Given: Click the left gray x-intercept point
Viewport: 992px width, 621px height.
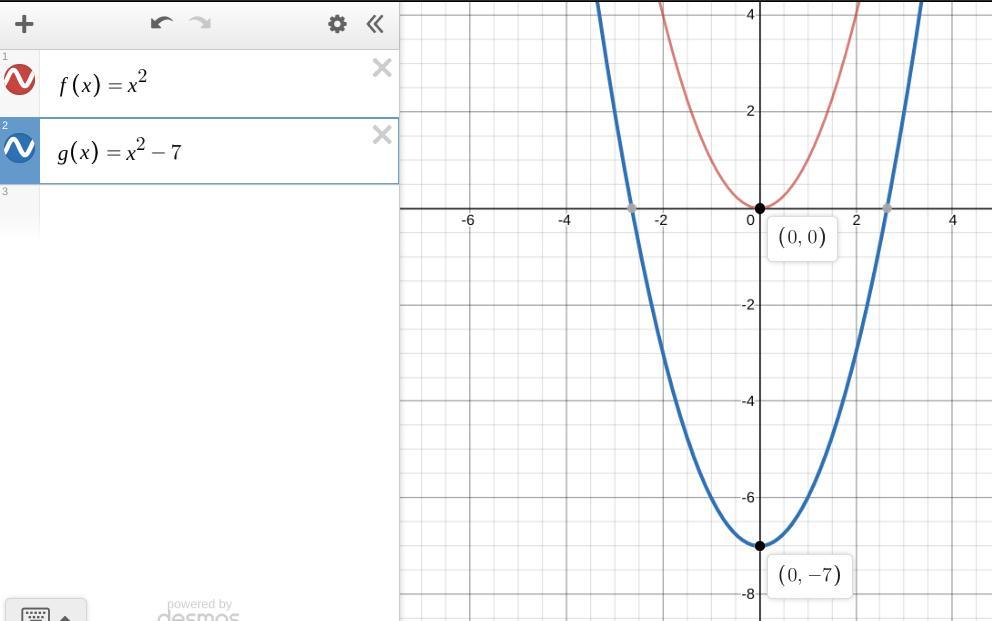Looking at the screenshot, I should 631,208.
